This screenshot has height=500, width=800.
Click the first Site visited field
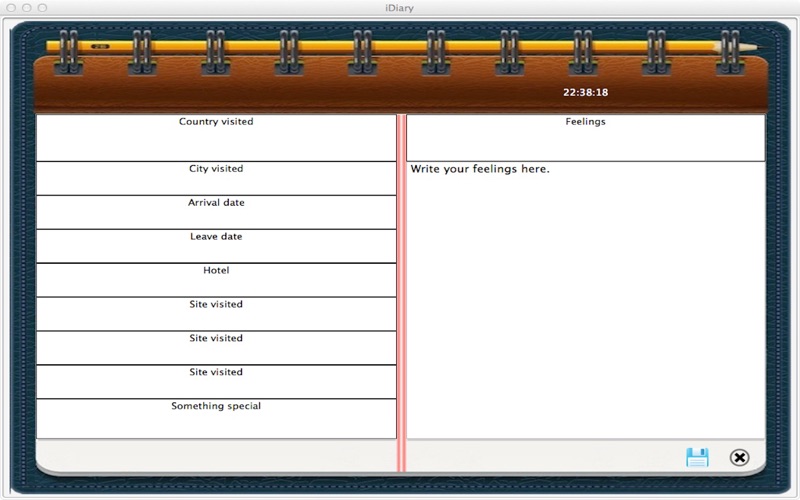[x=216, y=315]
